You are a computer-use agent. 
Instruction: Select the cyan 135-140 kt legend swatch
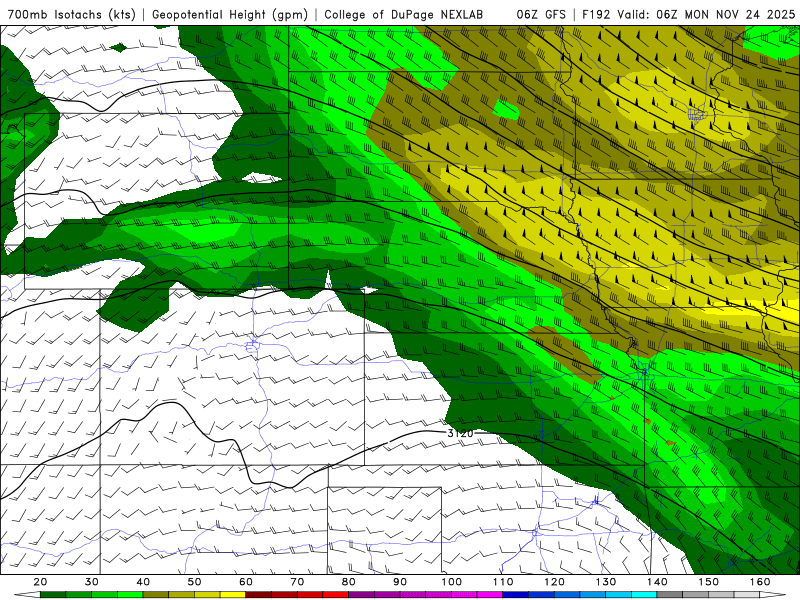[x=644, y=595]
